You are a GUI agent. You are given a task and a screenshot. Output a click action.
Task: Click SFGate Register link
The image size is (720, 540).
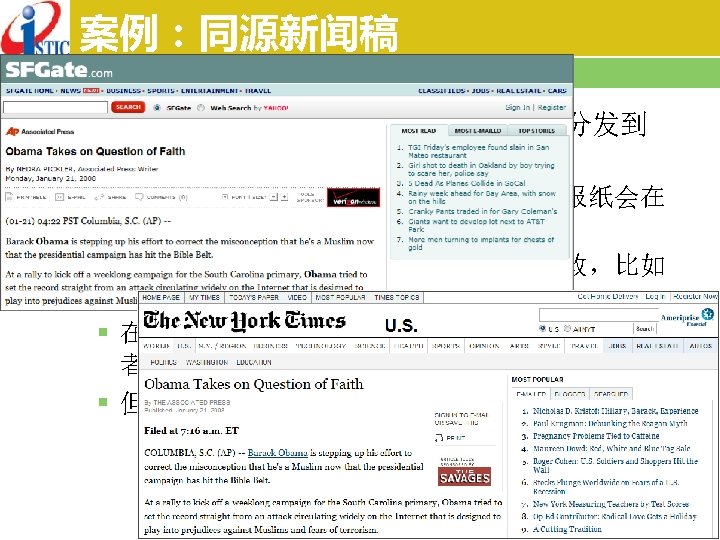pos(551,107)
